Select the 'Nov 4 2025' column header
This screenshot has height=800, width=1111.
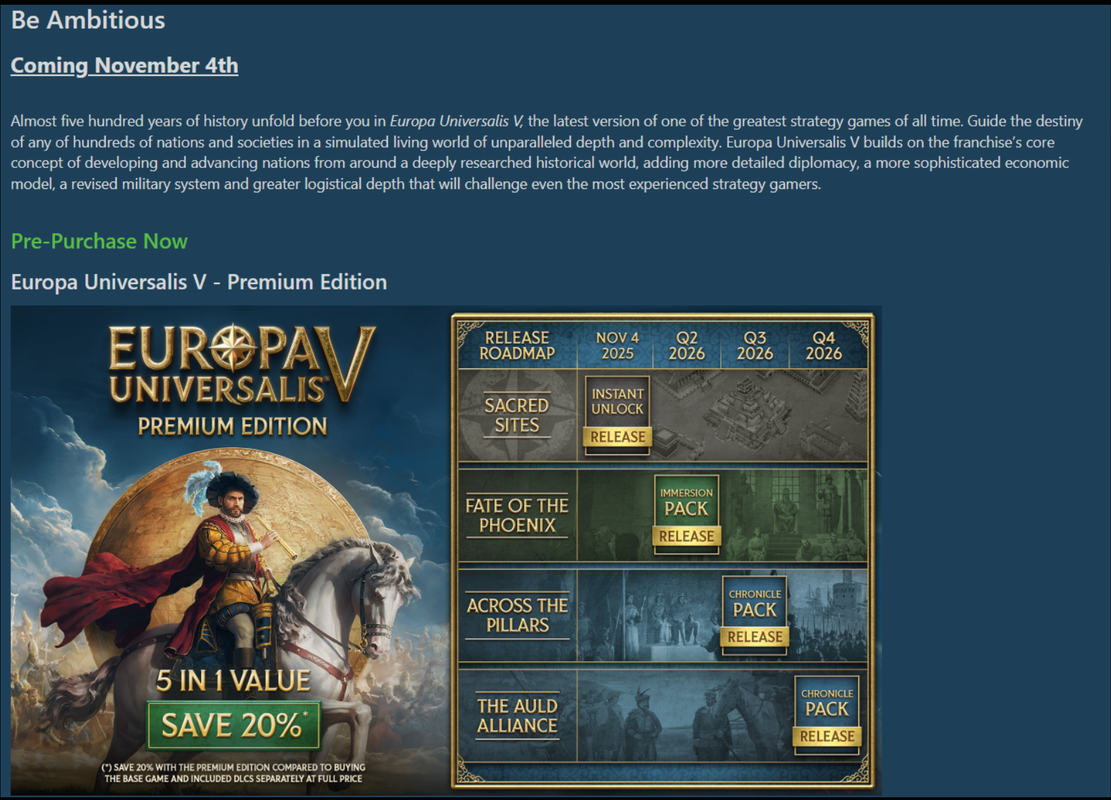coord(617,345)
